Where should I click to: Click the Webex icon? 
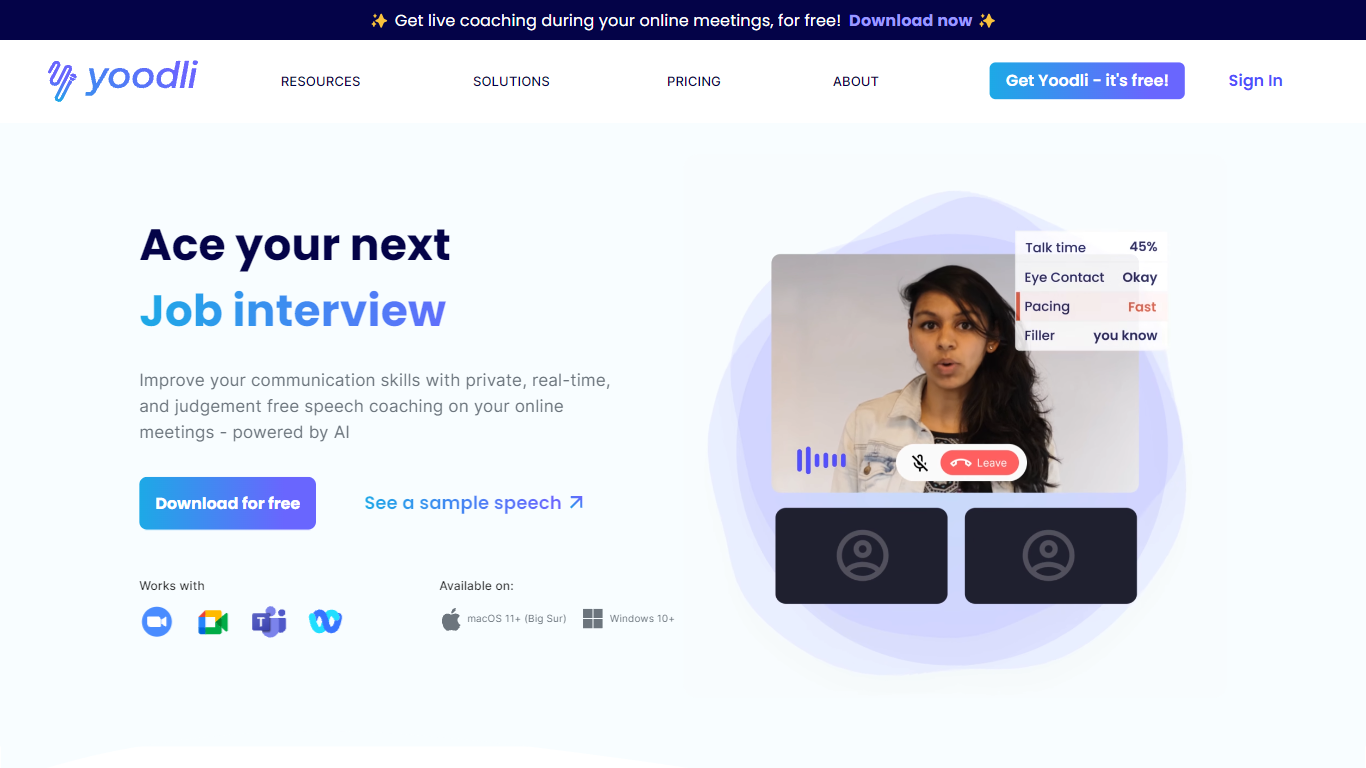pos(325,621)
